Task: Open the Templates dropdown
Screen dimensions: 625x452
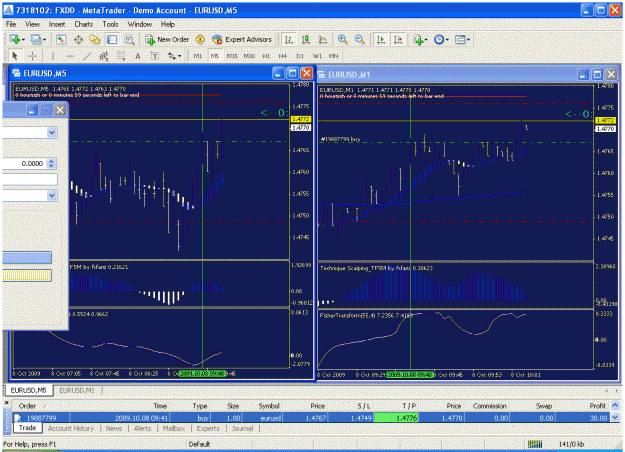Action: click(x=462, y=39)
